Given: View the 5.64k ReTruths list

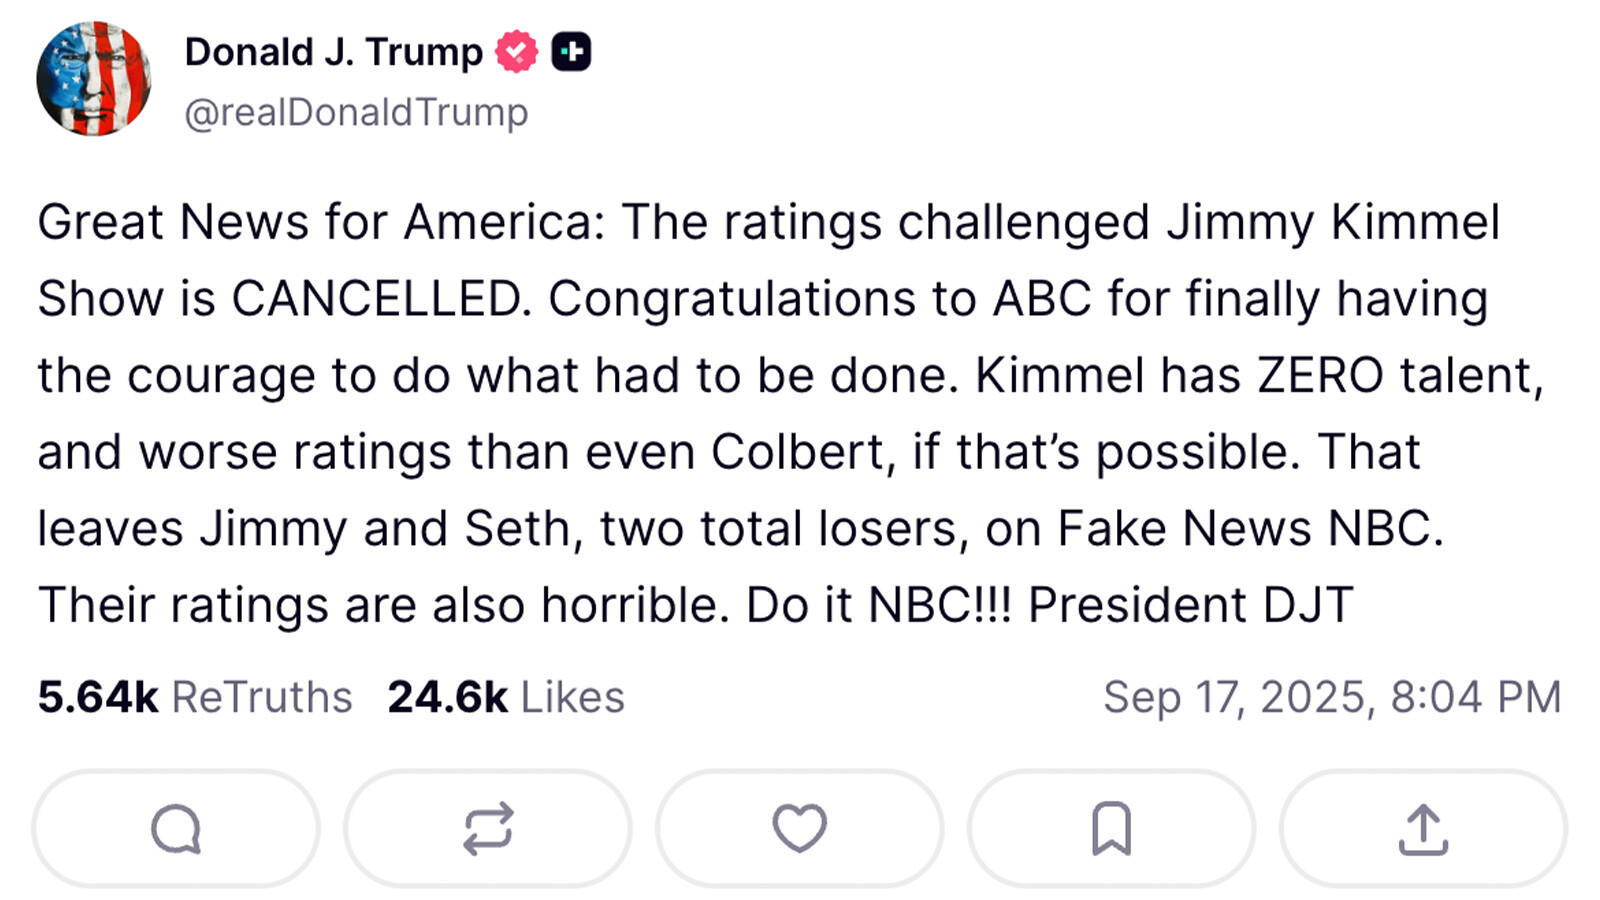Looking at the screenshot, I should [x=195, y=697].
